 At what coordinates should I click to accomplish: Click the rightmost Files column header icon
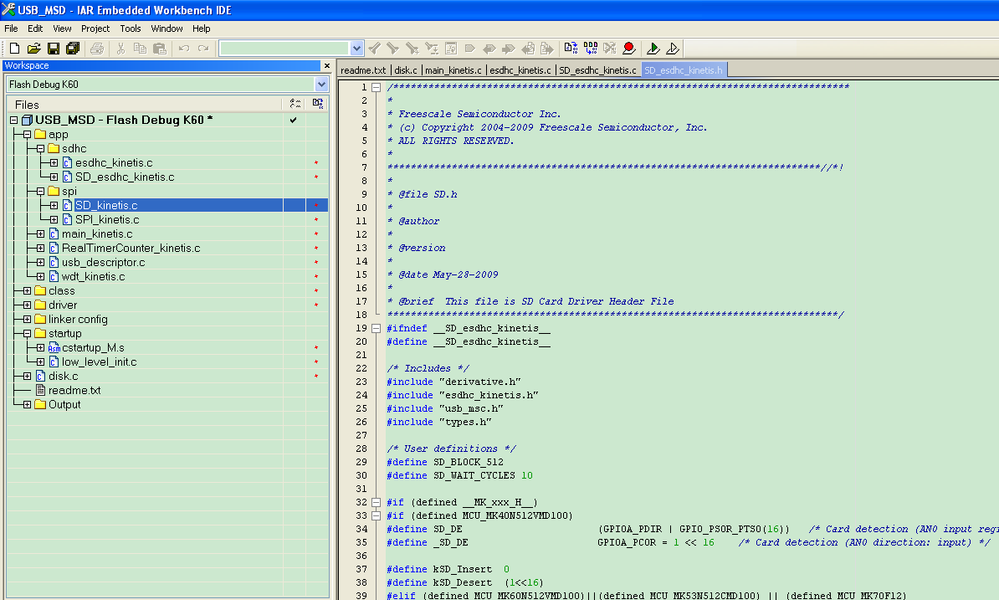click(318, 104)
